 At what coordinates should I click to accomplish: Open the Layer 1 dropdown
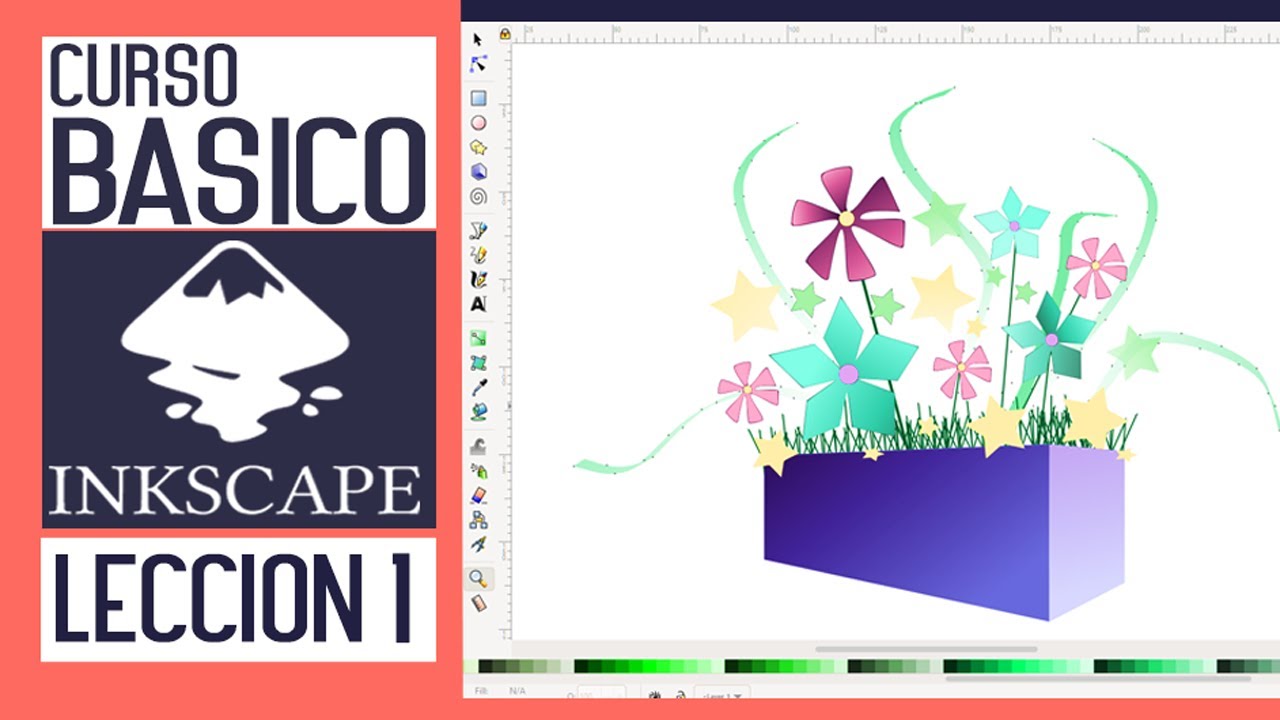[724, 694]
